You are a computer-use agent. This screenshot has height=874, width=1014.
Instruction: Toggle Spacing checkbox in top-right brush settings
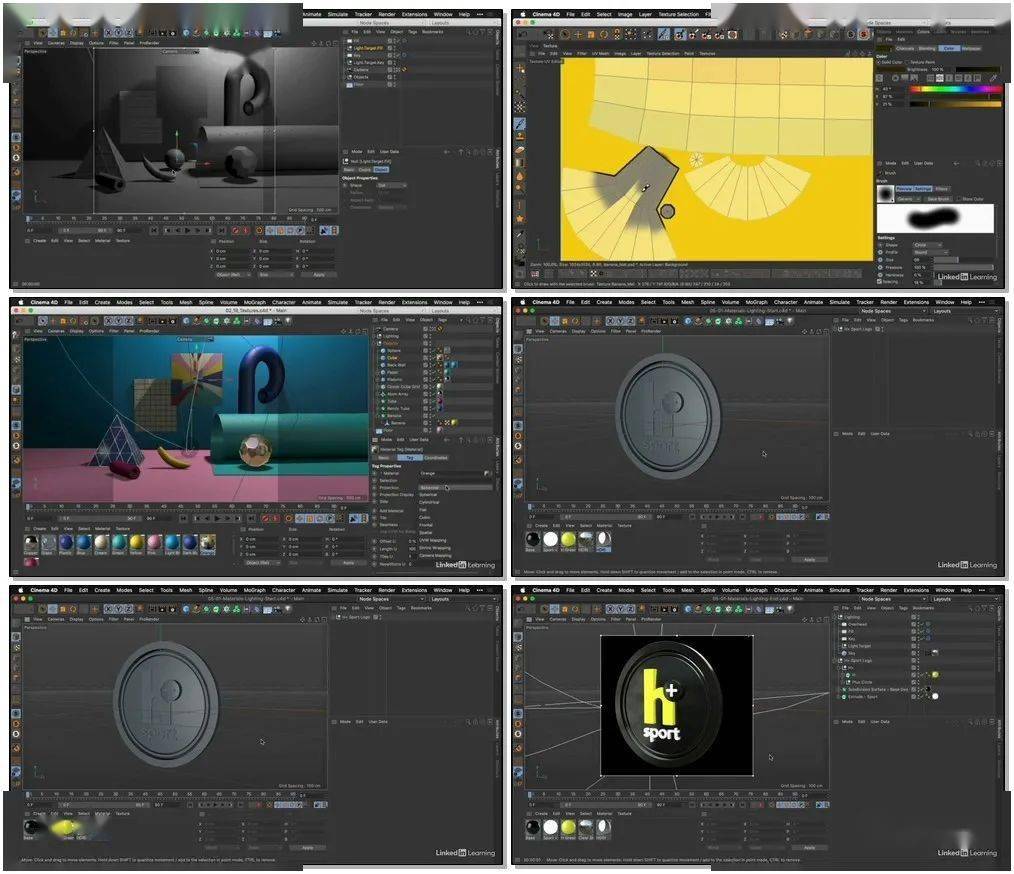(880, 282)
